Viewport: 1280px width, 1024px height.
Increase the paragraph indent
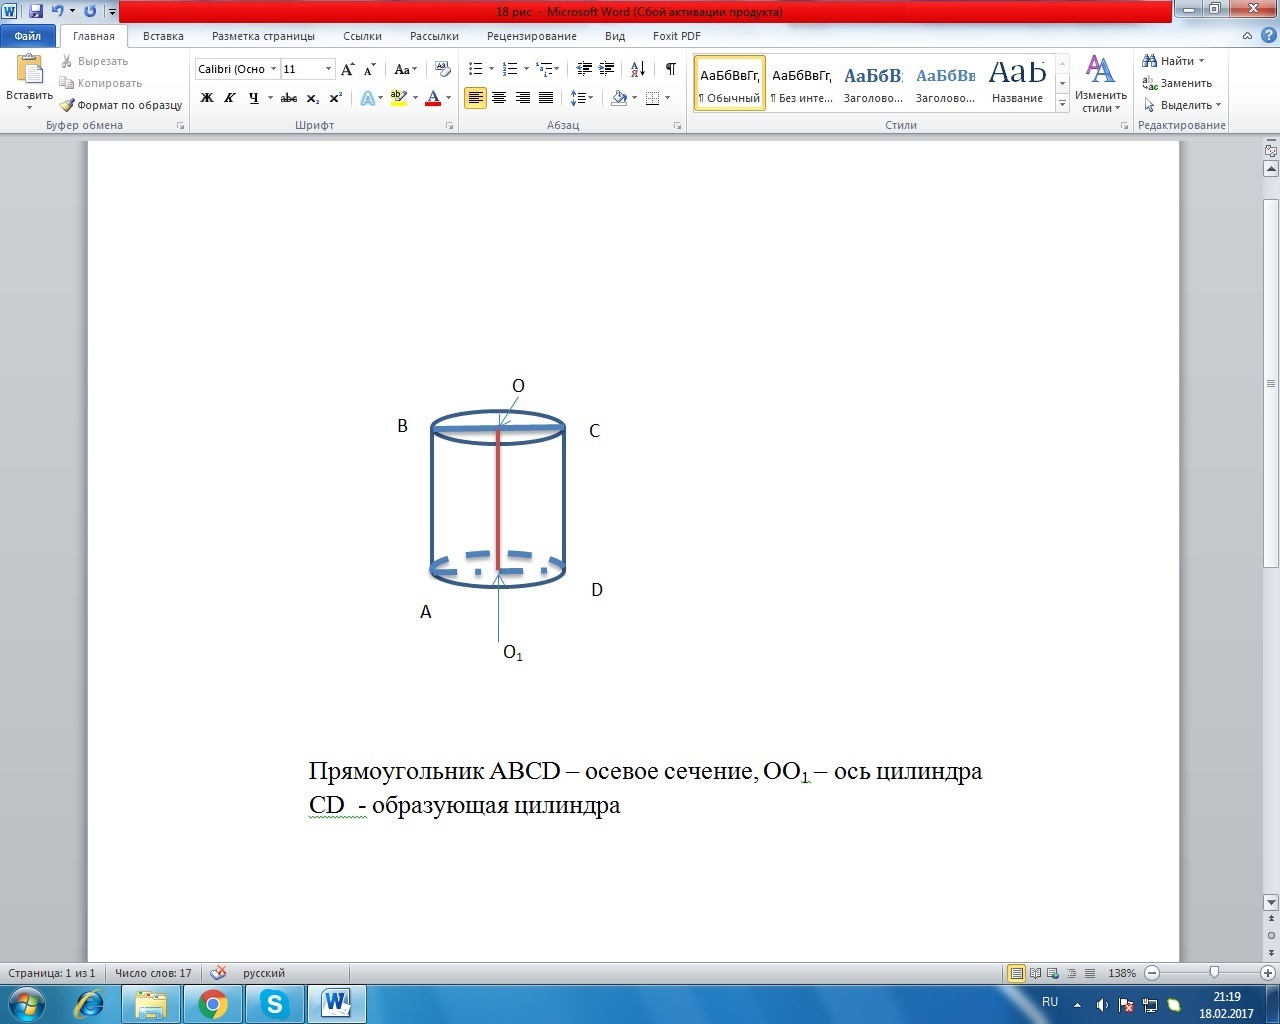pos(607,69)
